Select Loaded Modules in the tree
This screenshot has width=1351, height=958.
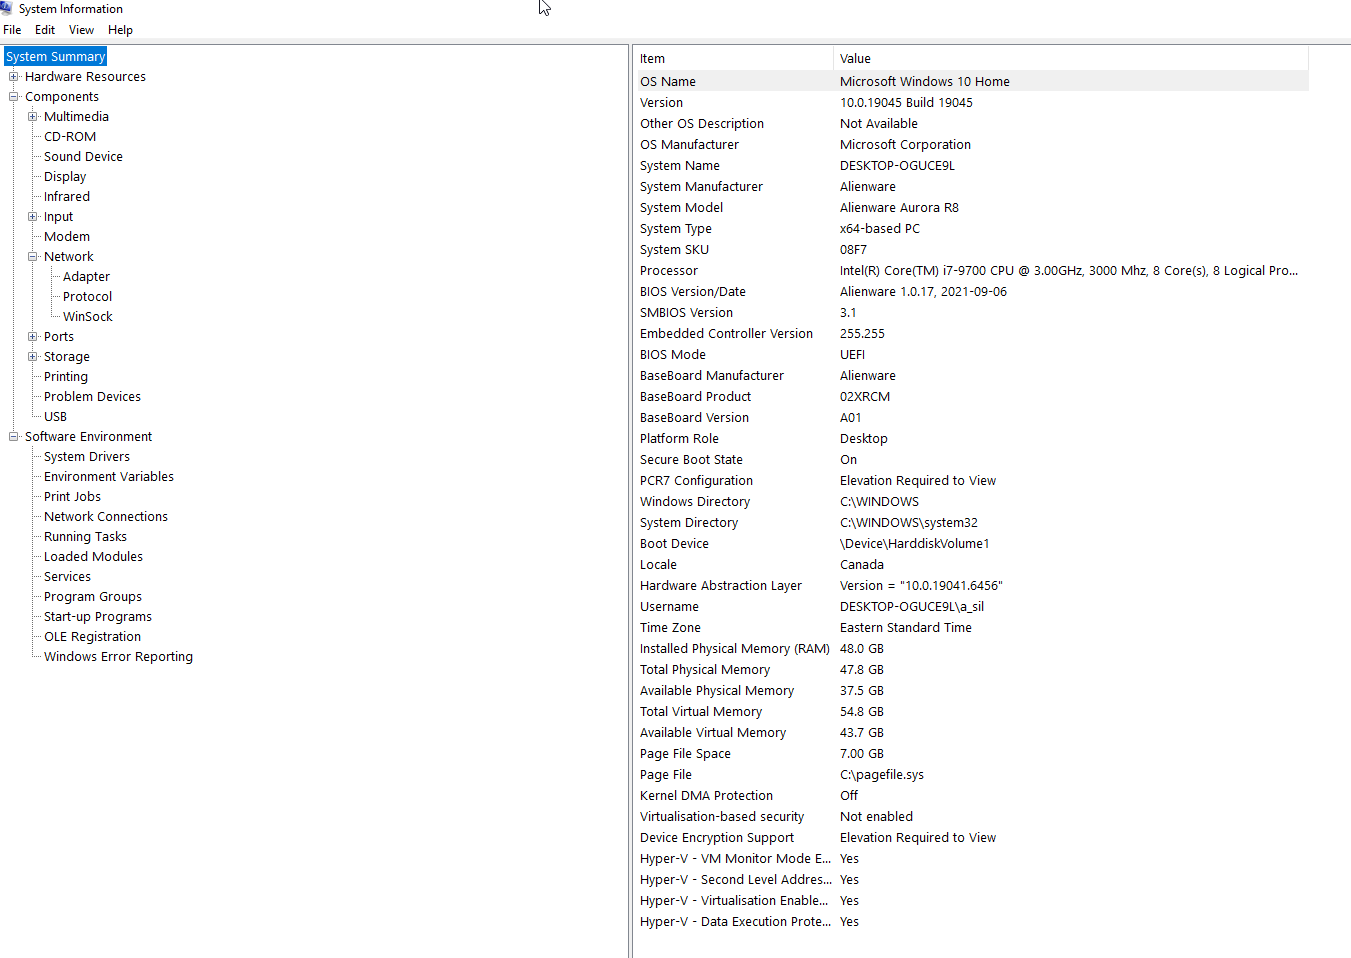click(x=93, y=557)
